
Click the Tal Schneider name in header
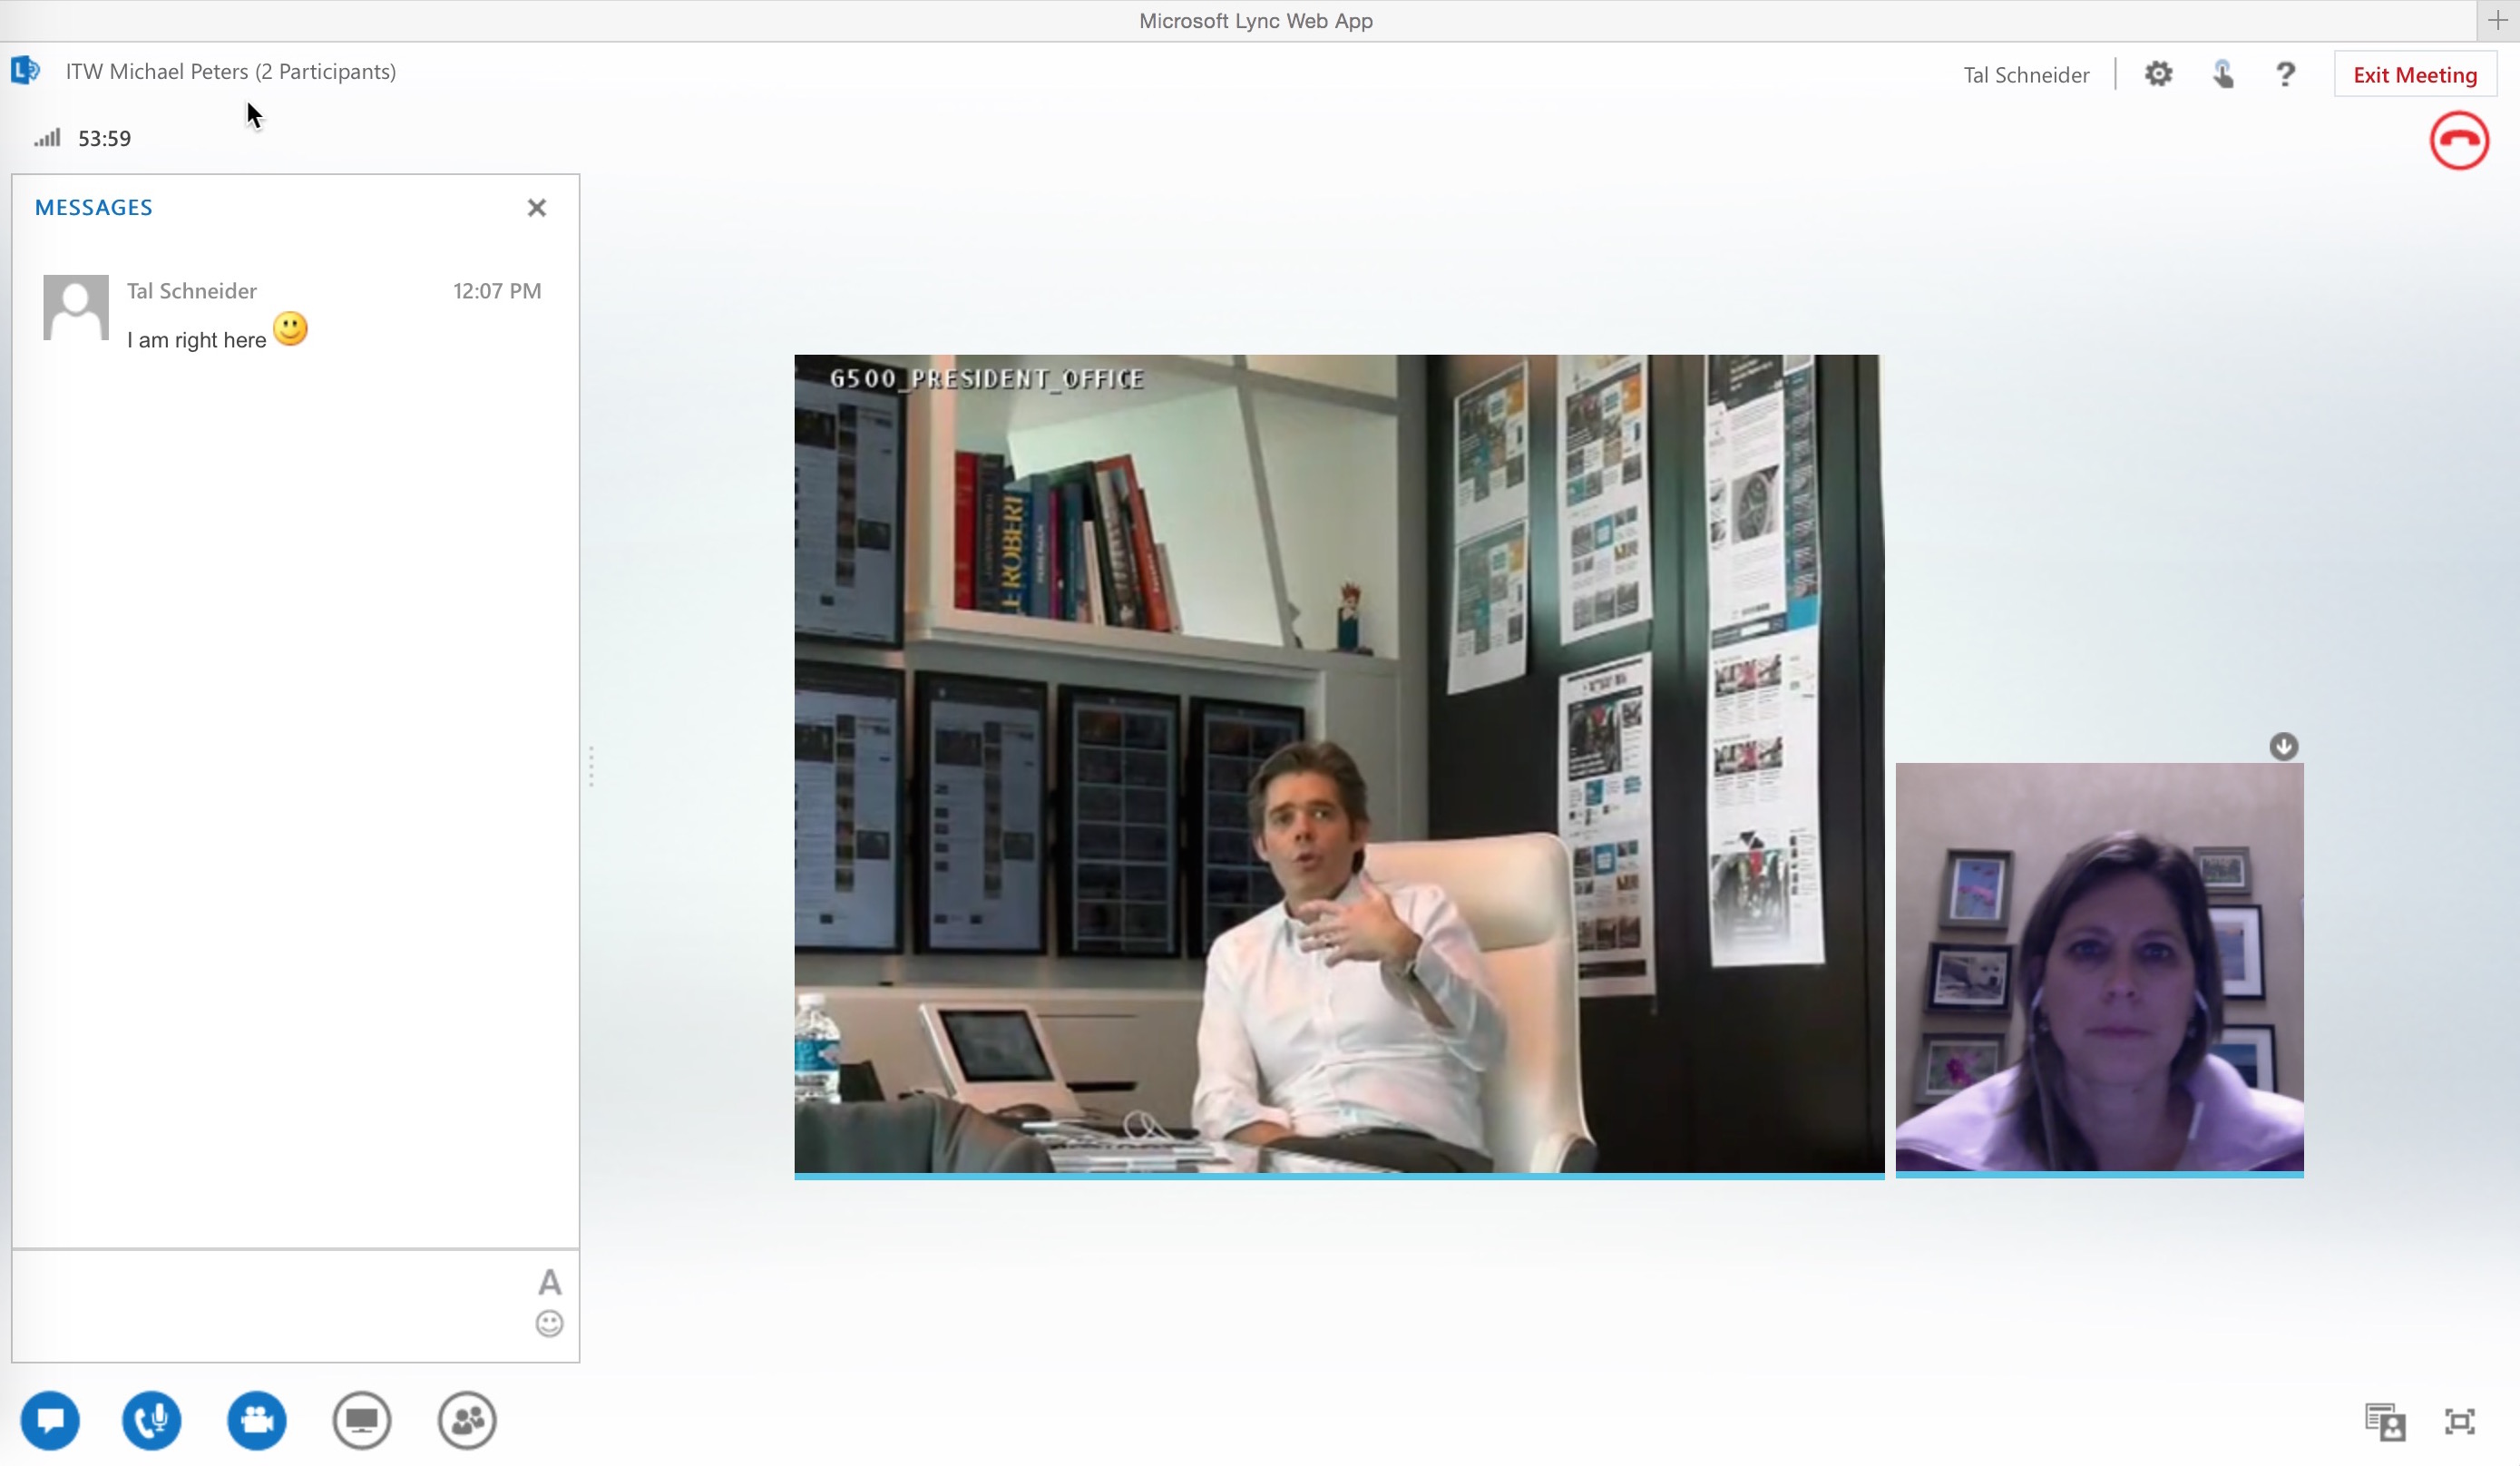tap(2026, 75)
